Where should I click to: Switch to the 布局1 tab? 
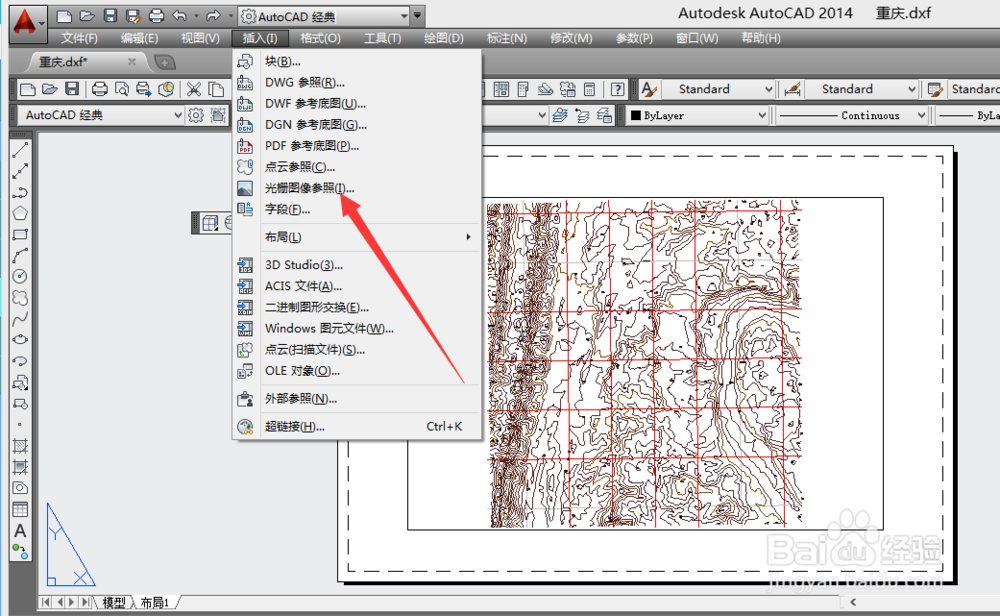coord(154,603)
